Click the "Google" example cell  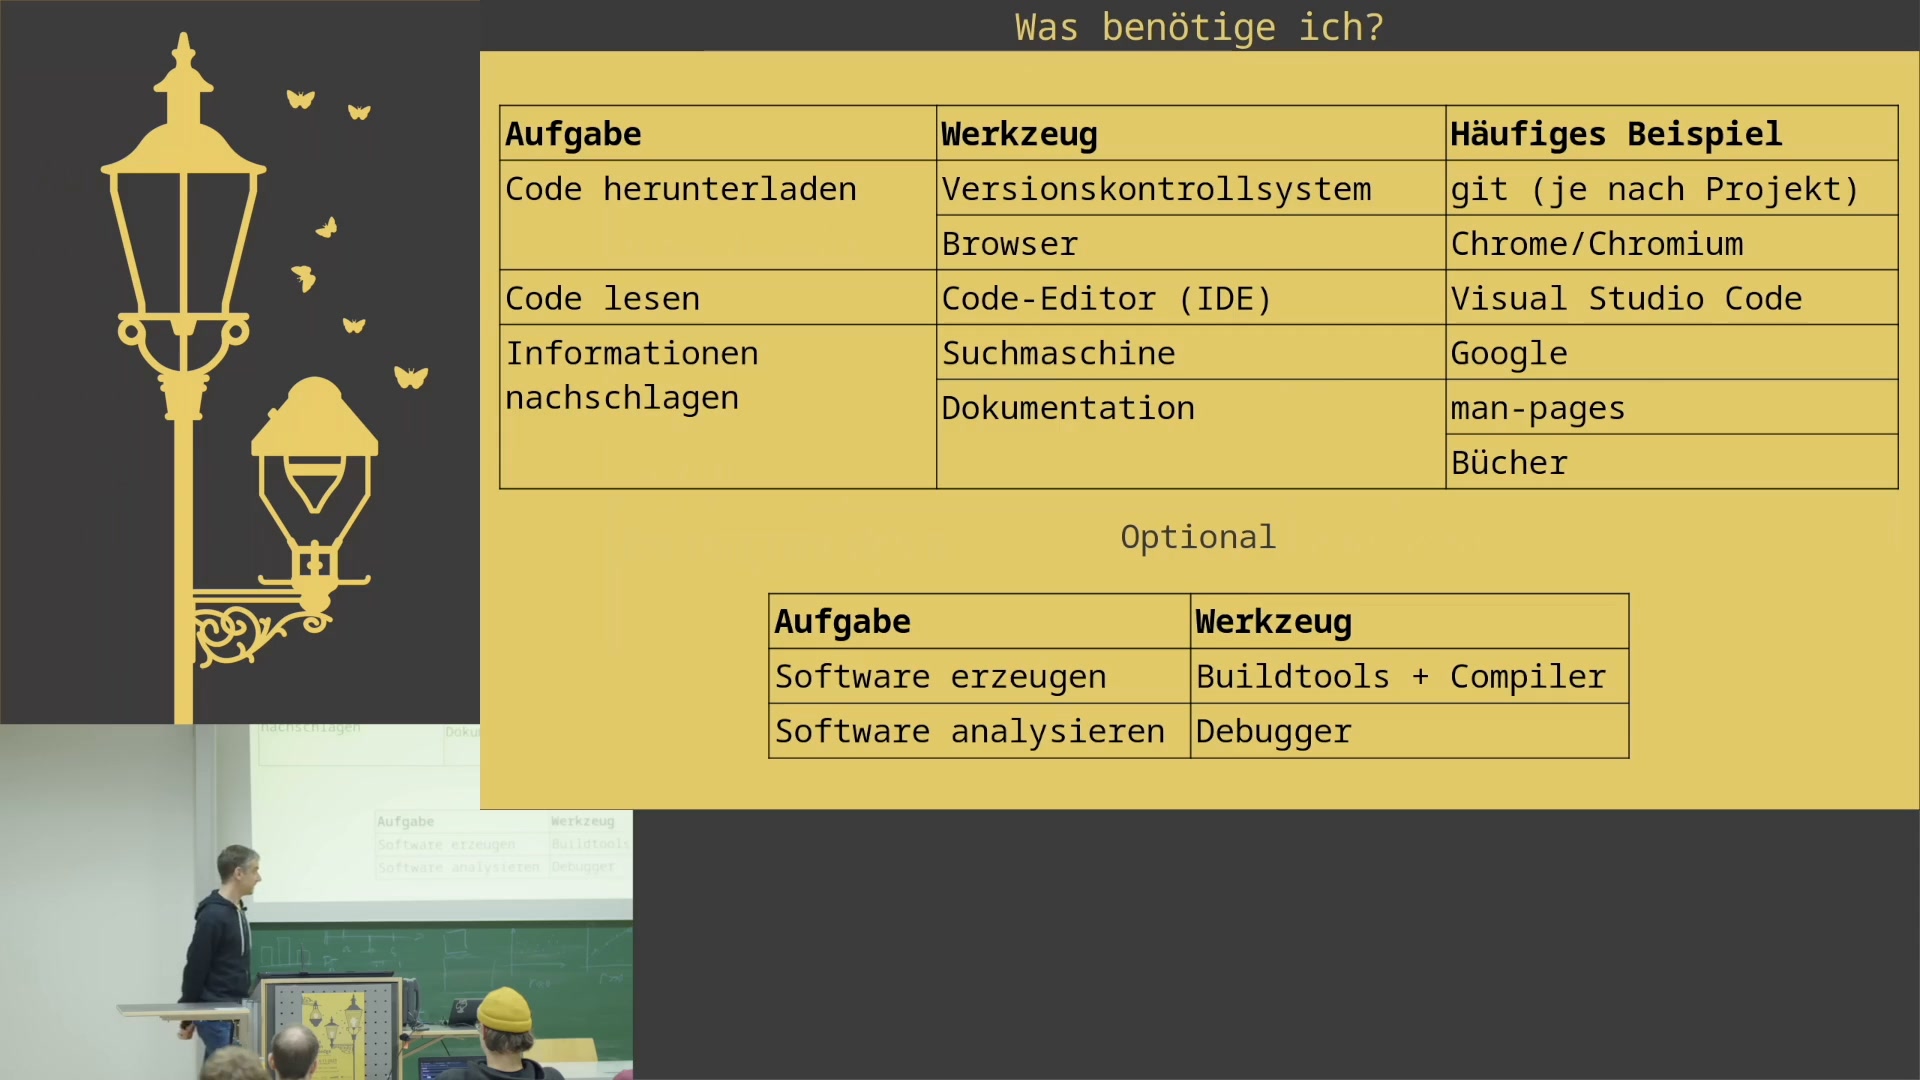1509,353
